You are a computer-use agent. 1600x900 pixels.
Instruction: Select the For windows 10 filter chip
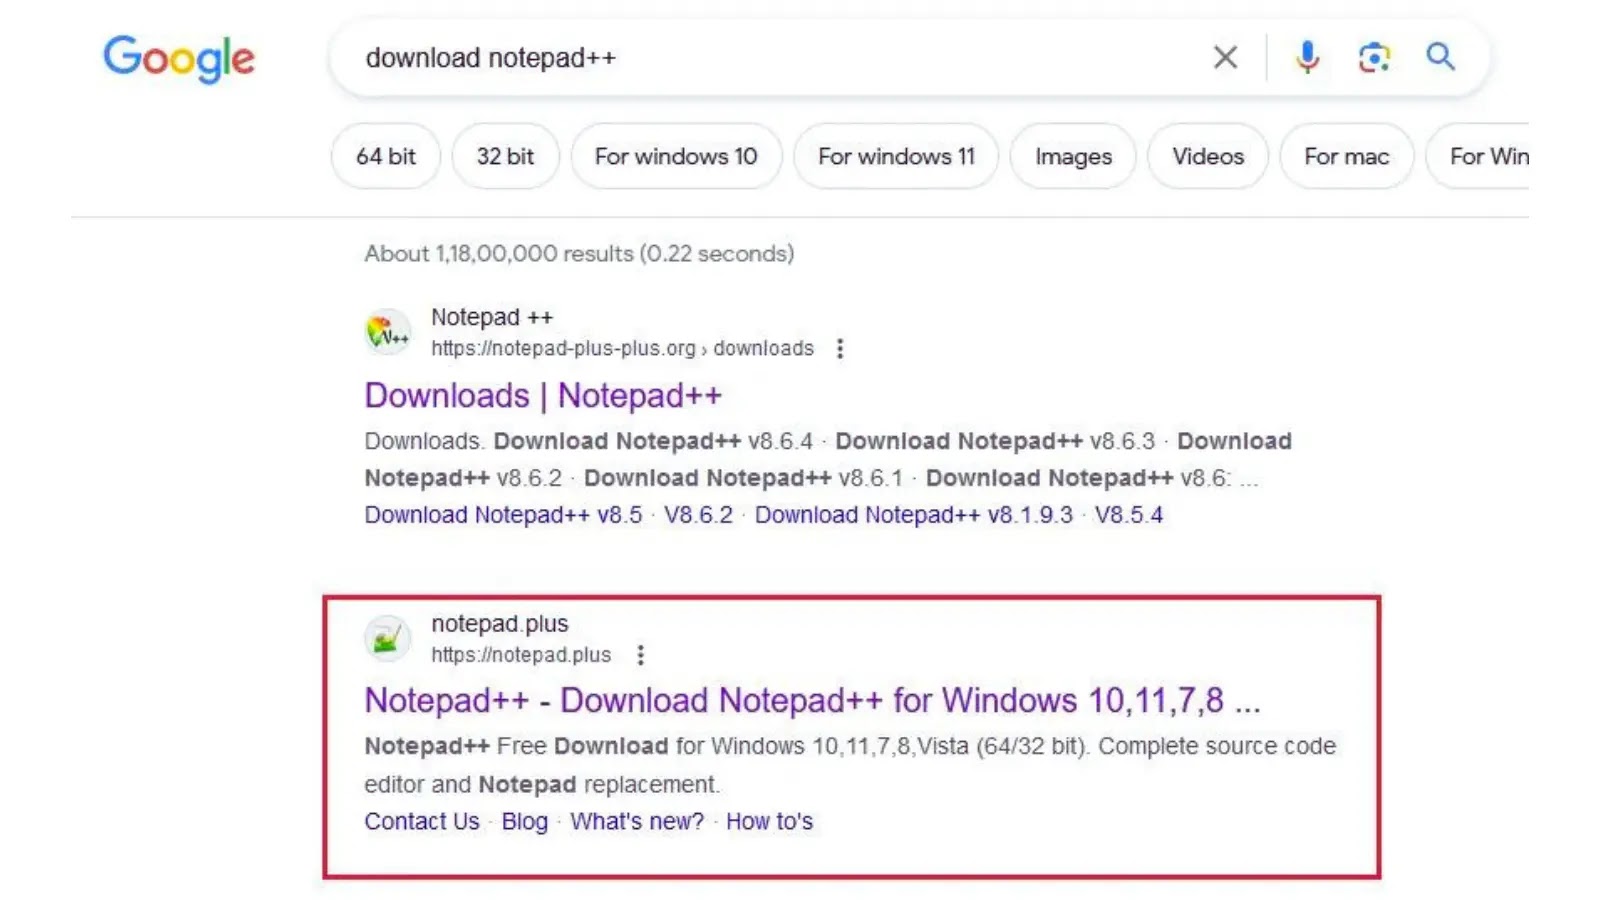676,156
